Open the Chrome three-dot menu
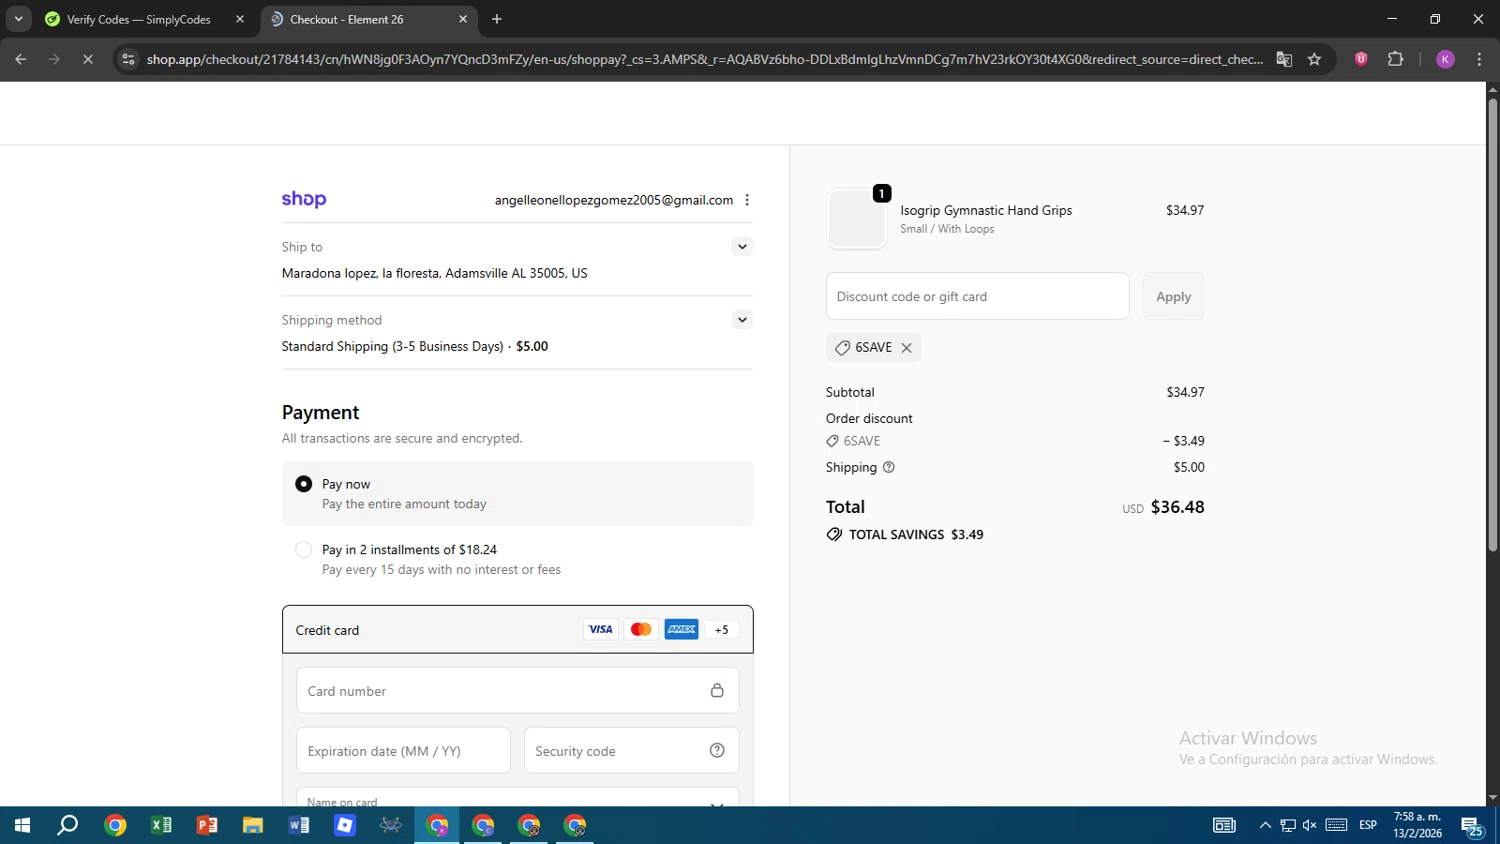Screen dimensions: 1500x844 coord(1479,59)
